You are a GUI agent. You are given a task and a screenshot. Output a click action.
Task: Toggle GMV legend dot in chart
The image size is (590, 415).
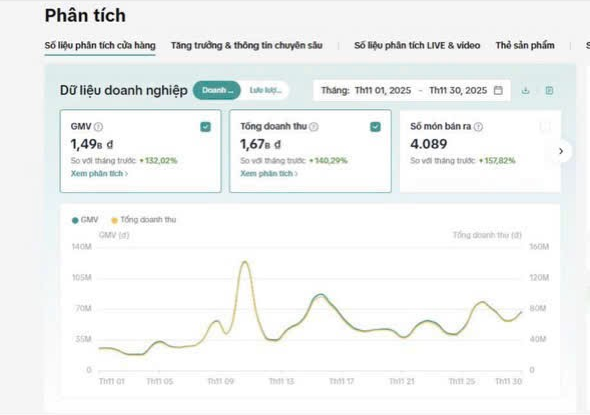point(75,220)
